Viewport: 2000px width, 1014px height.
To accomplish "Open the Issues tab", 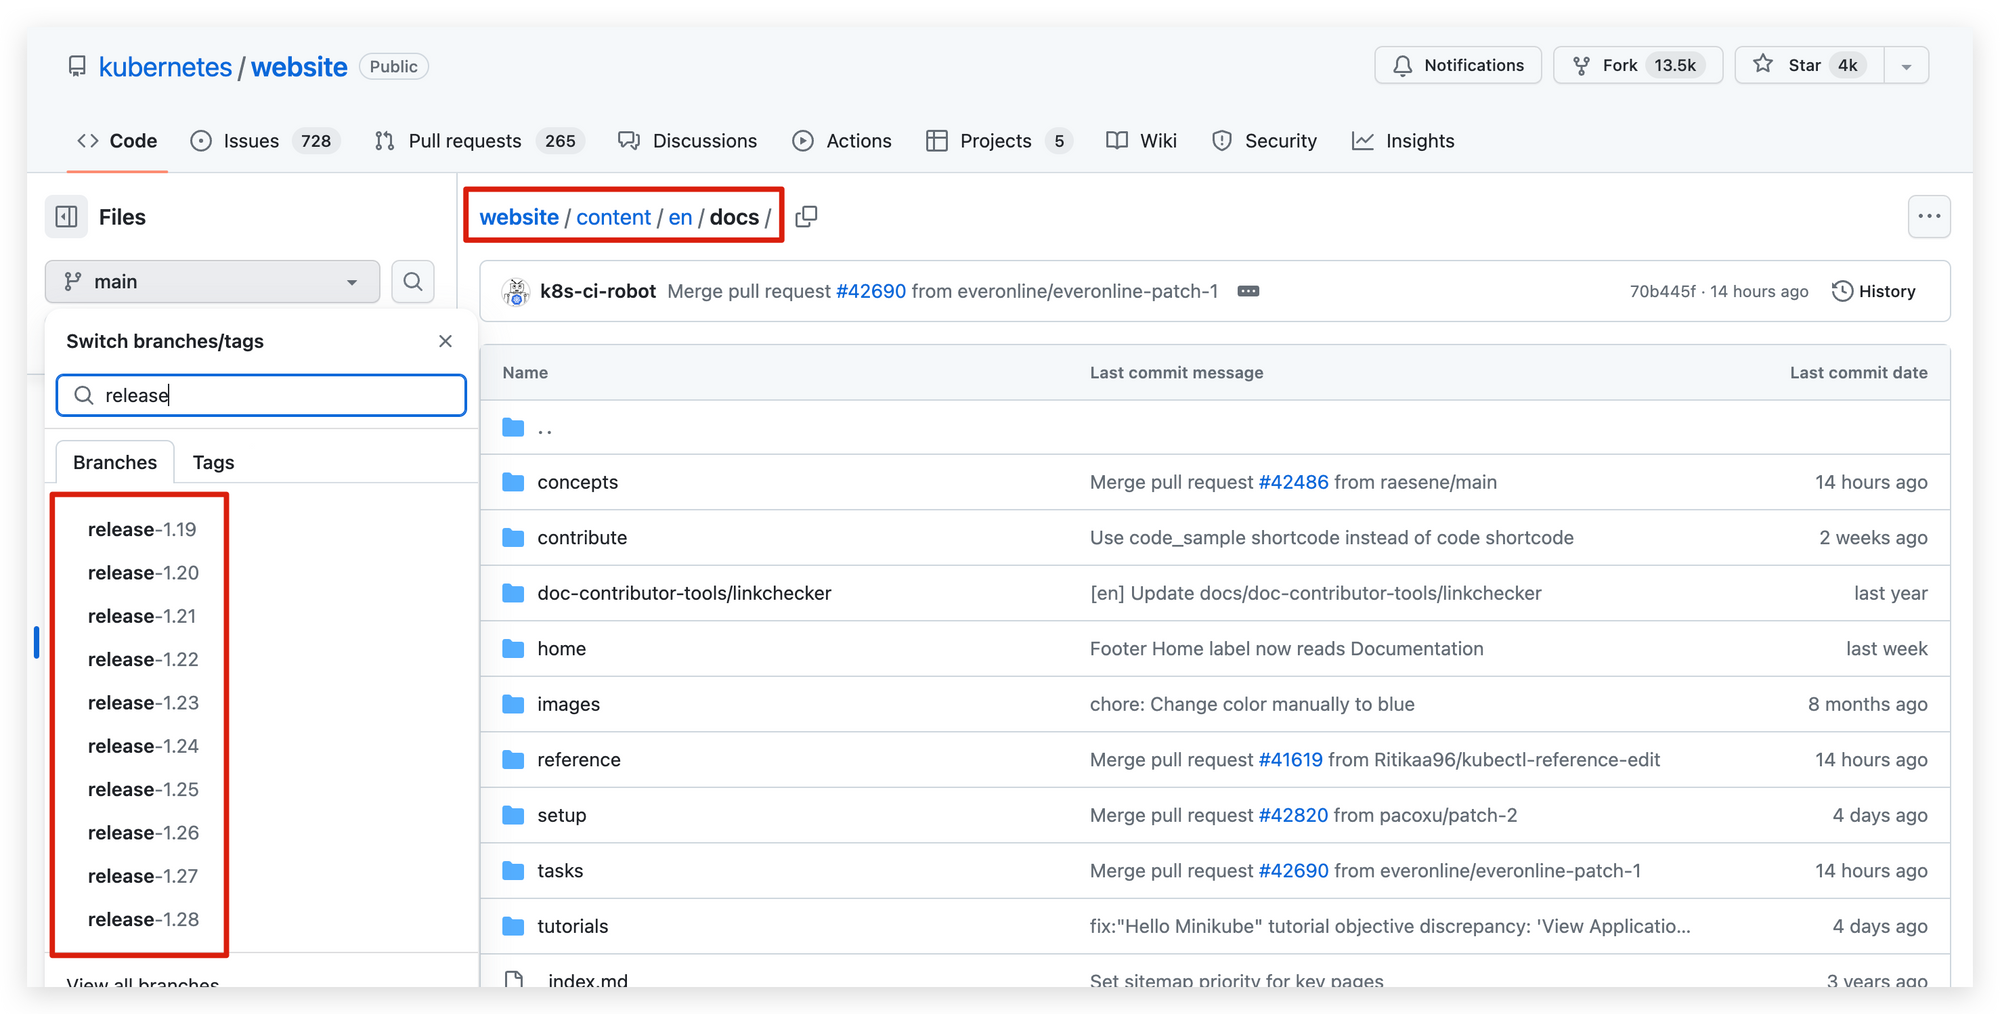I will click(x=265, y=141).
